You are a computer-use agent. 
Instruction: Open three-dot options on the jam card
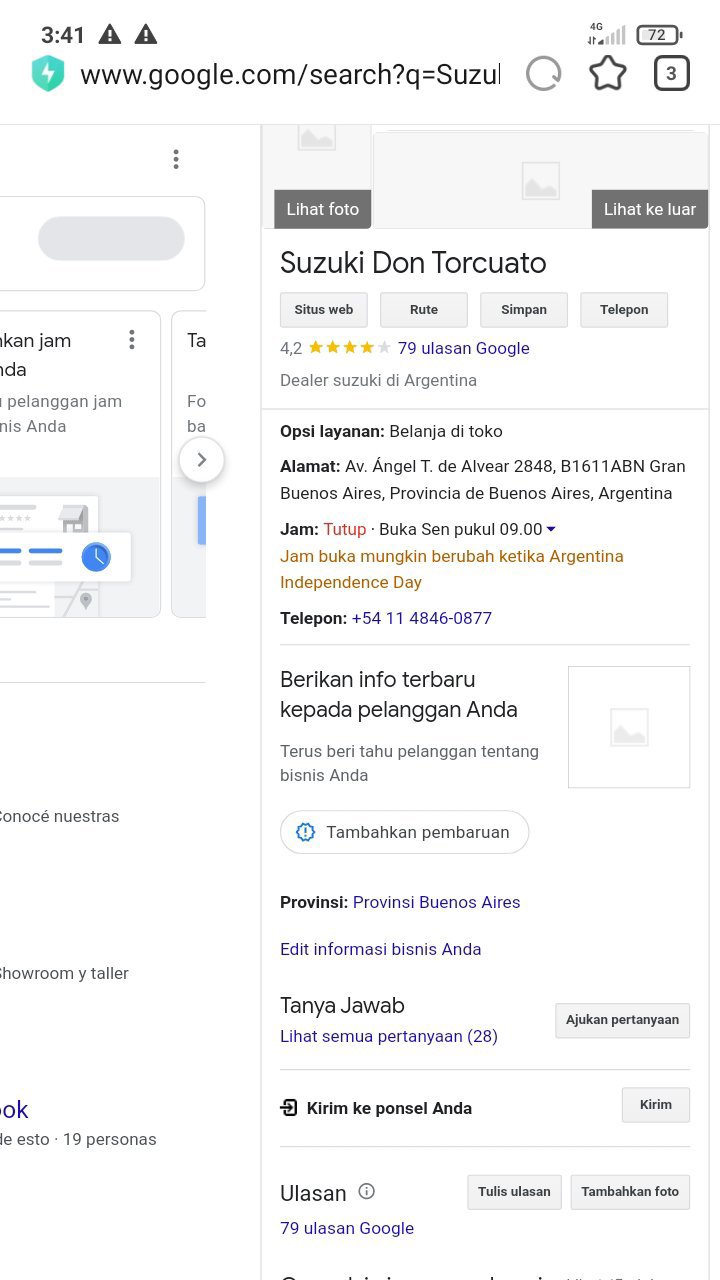[x=131, y=340]
